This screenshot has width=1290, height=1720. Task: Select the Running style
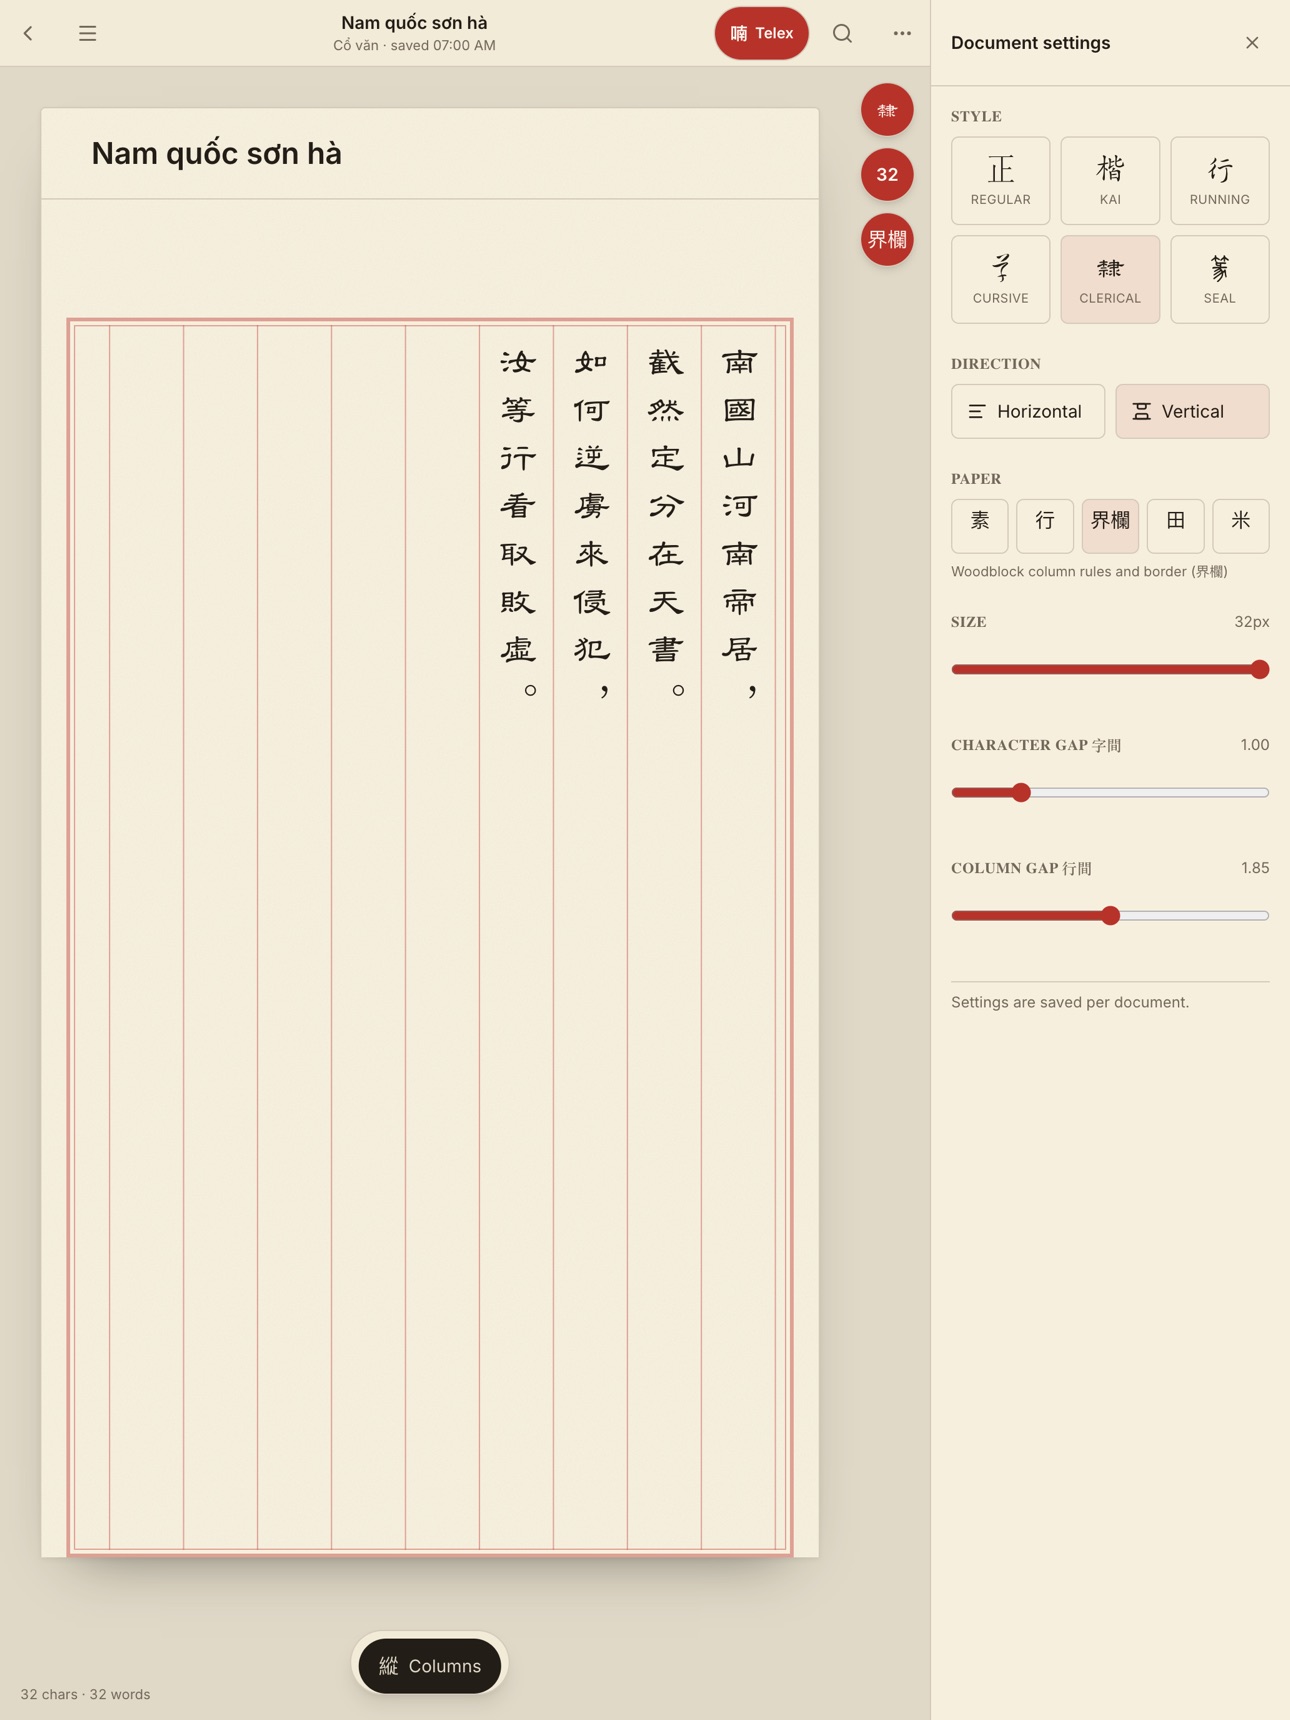(1220, 181)
